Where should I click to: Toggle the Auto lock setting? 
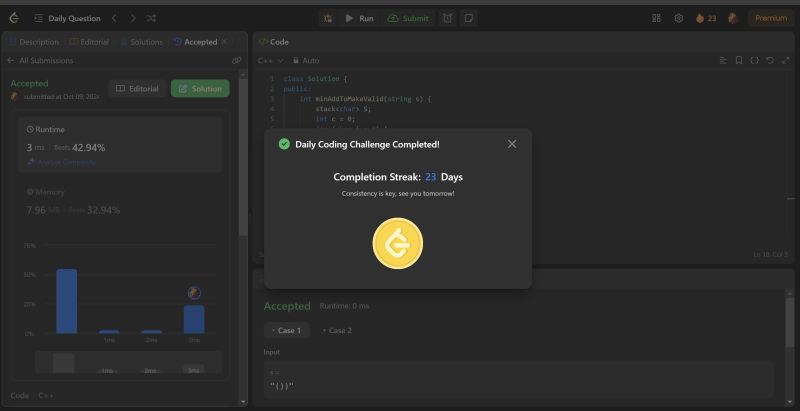306,61
